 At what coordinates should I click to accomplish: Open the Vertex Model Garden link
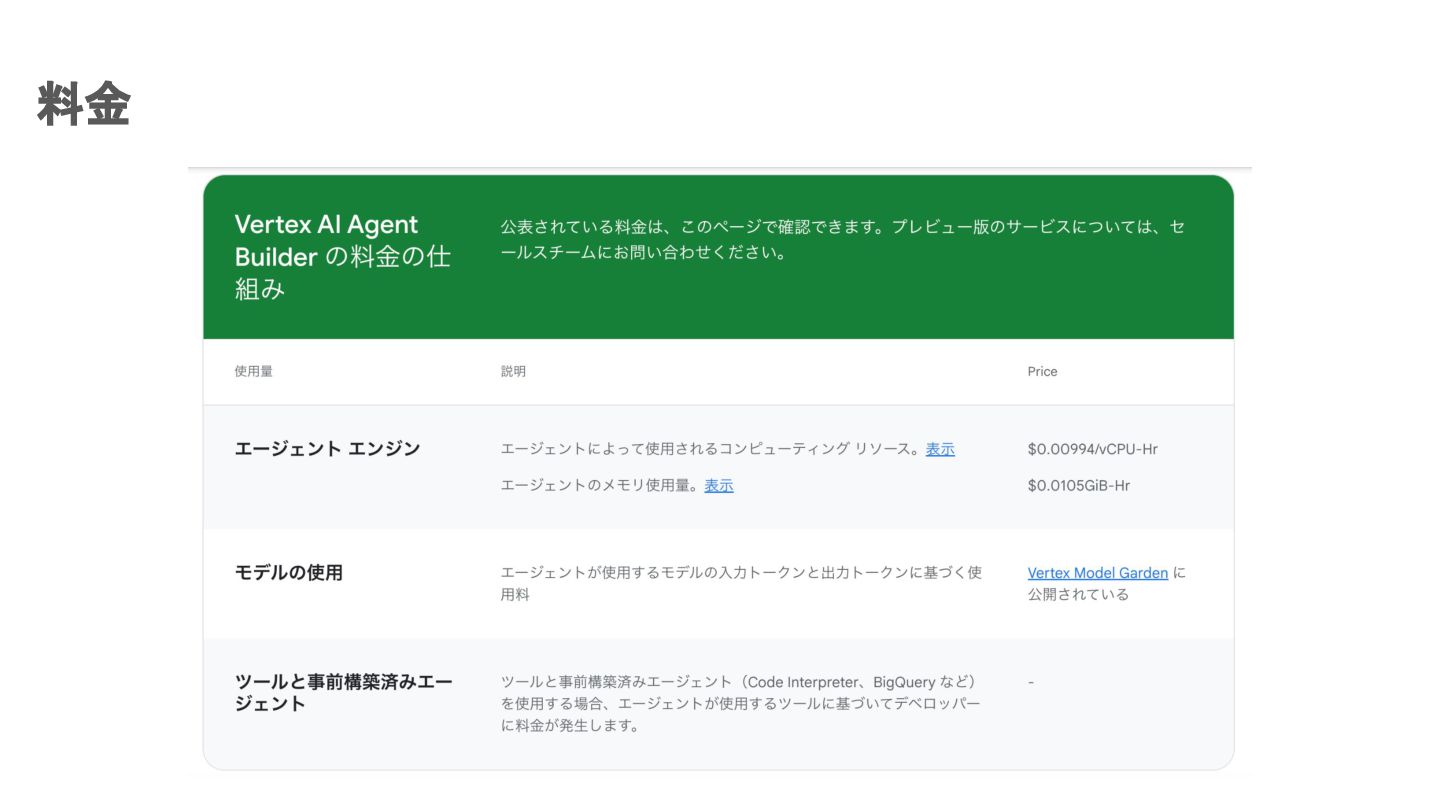1097,573
